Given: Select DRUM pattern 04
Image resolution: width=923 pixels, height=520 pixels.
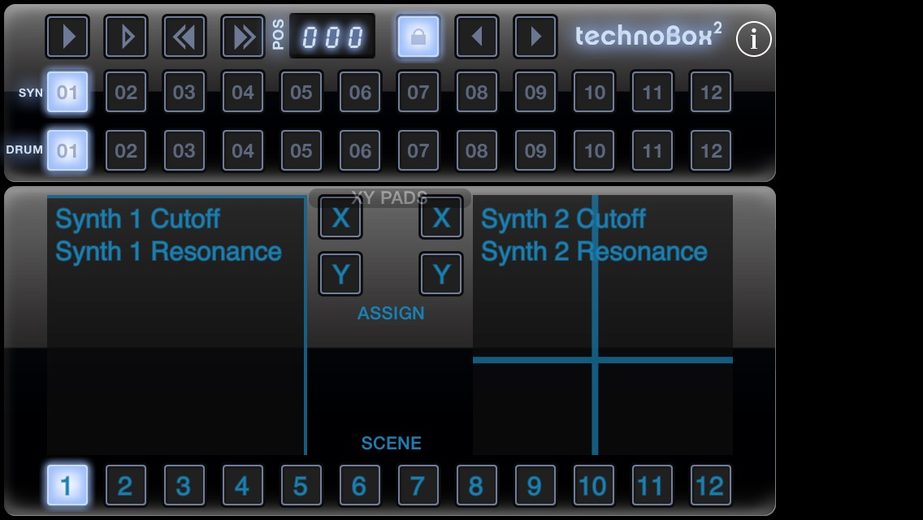Looking at the screenshot, I should tap(243, 151).
